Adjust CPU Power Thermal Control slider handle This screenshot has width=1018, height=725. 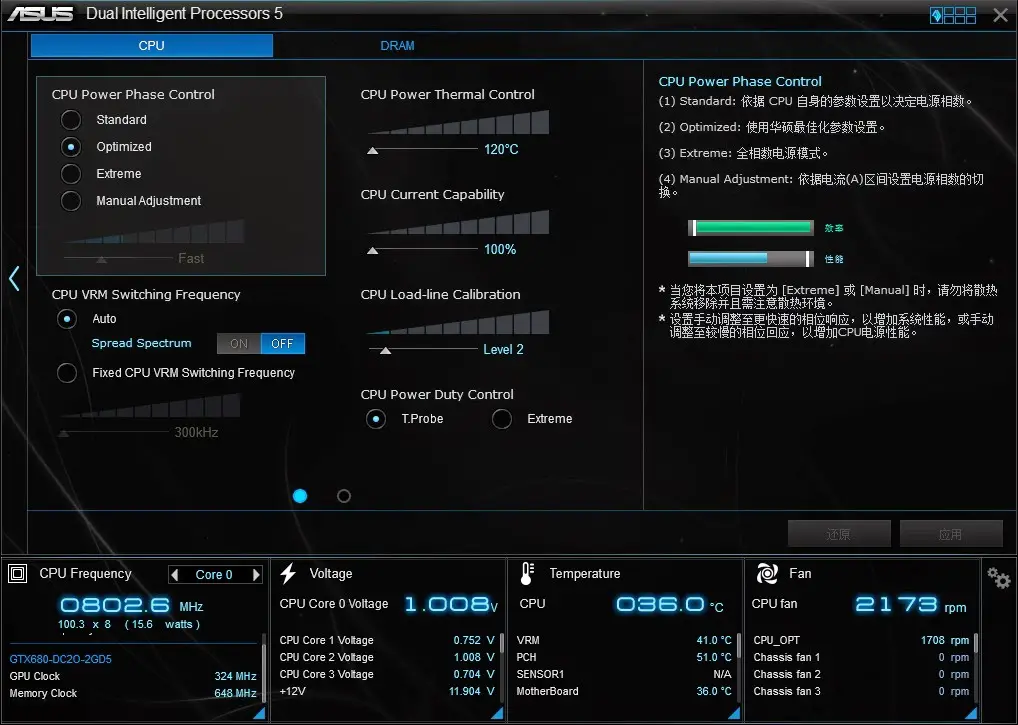[x=373, y=151]
